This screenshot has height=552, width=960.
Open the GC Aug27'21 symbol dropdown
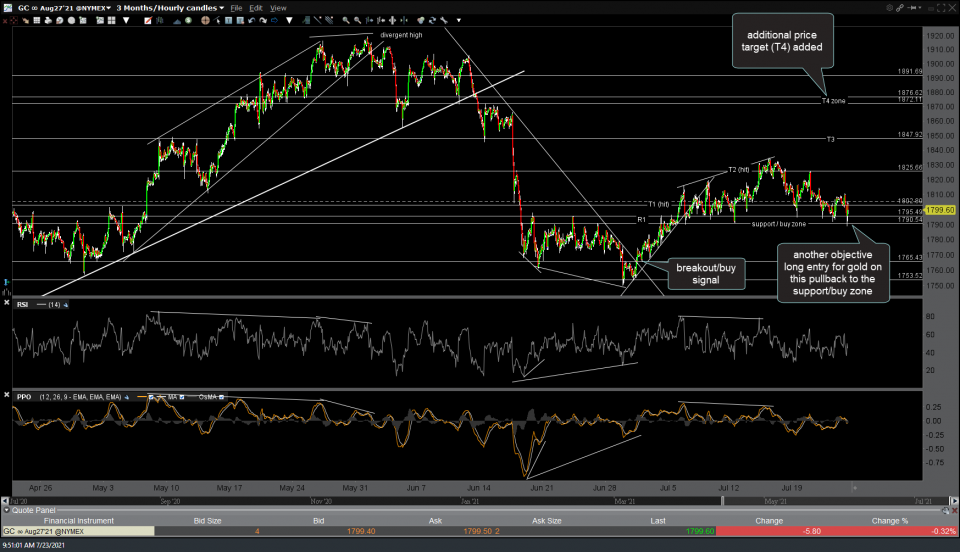pyautogui.click(x=56, y=7)
